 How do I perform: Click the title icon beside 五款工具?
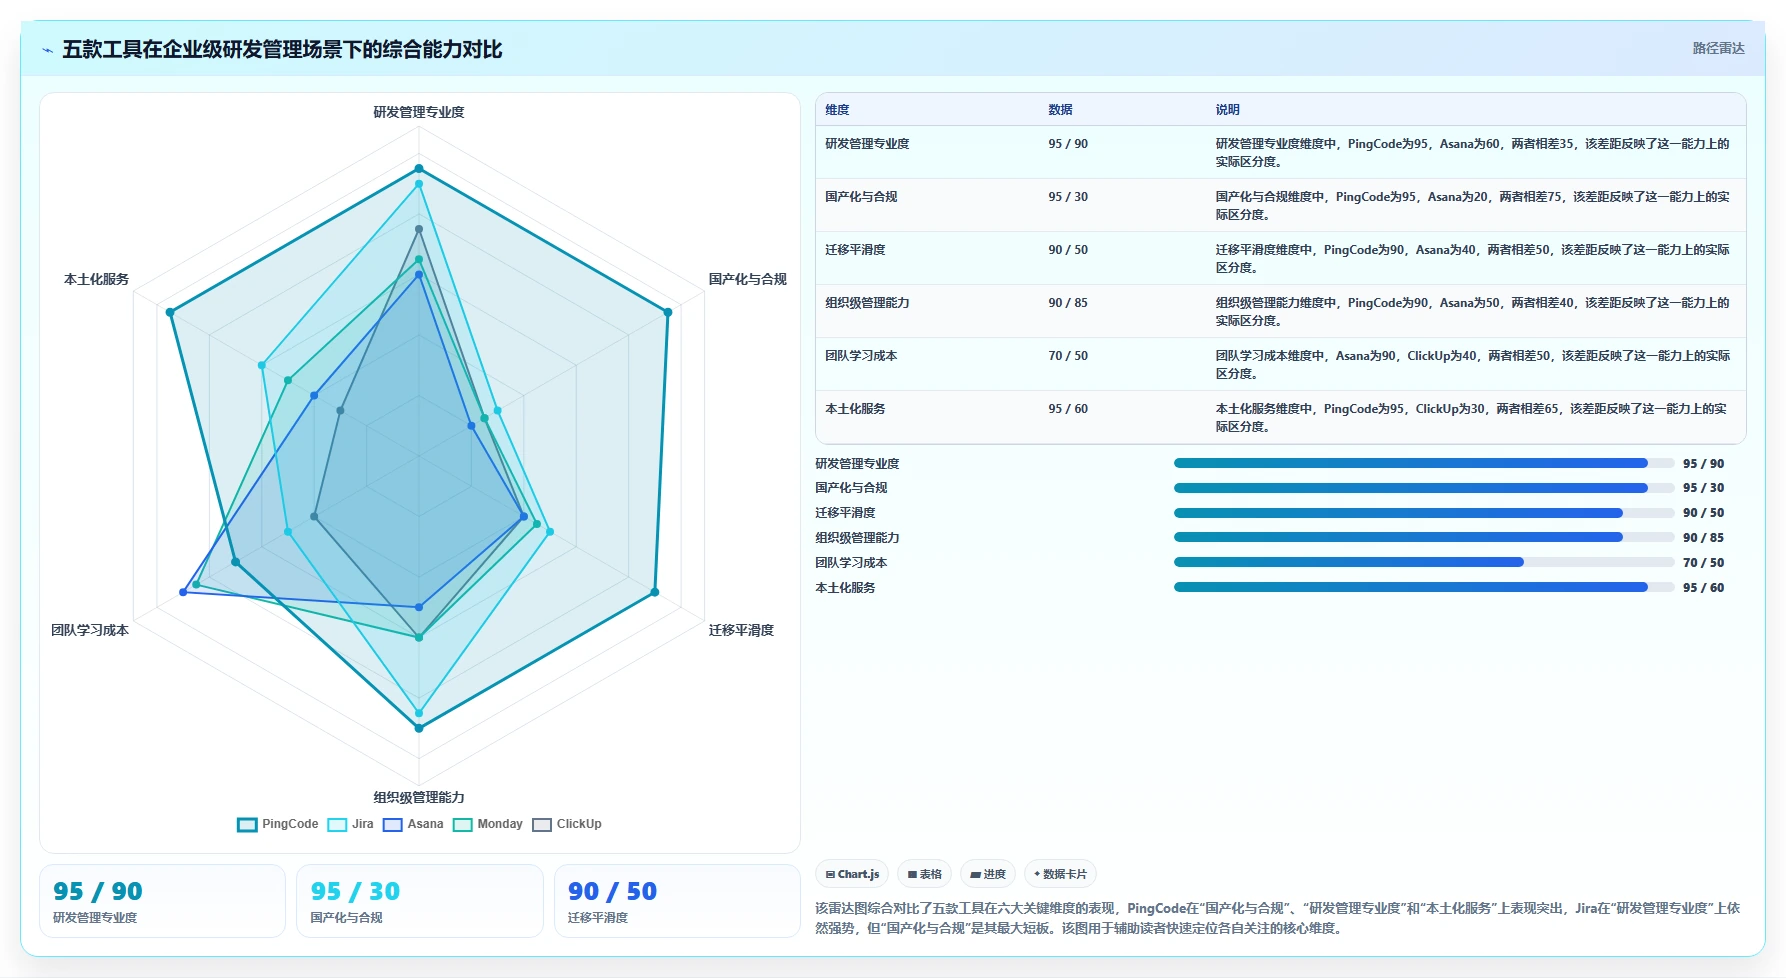47,50
